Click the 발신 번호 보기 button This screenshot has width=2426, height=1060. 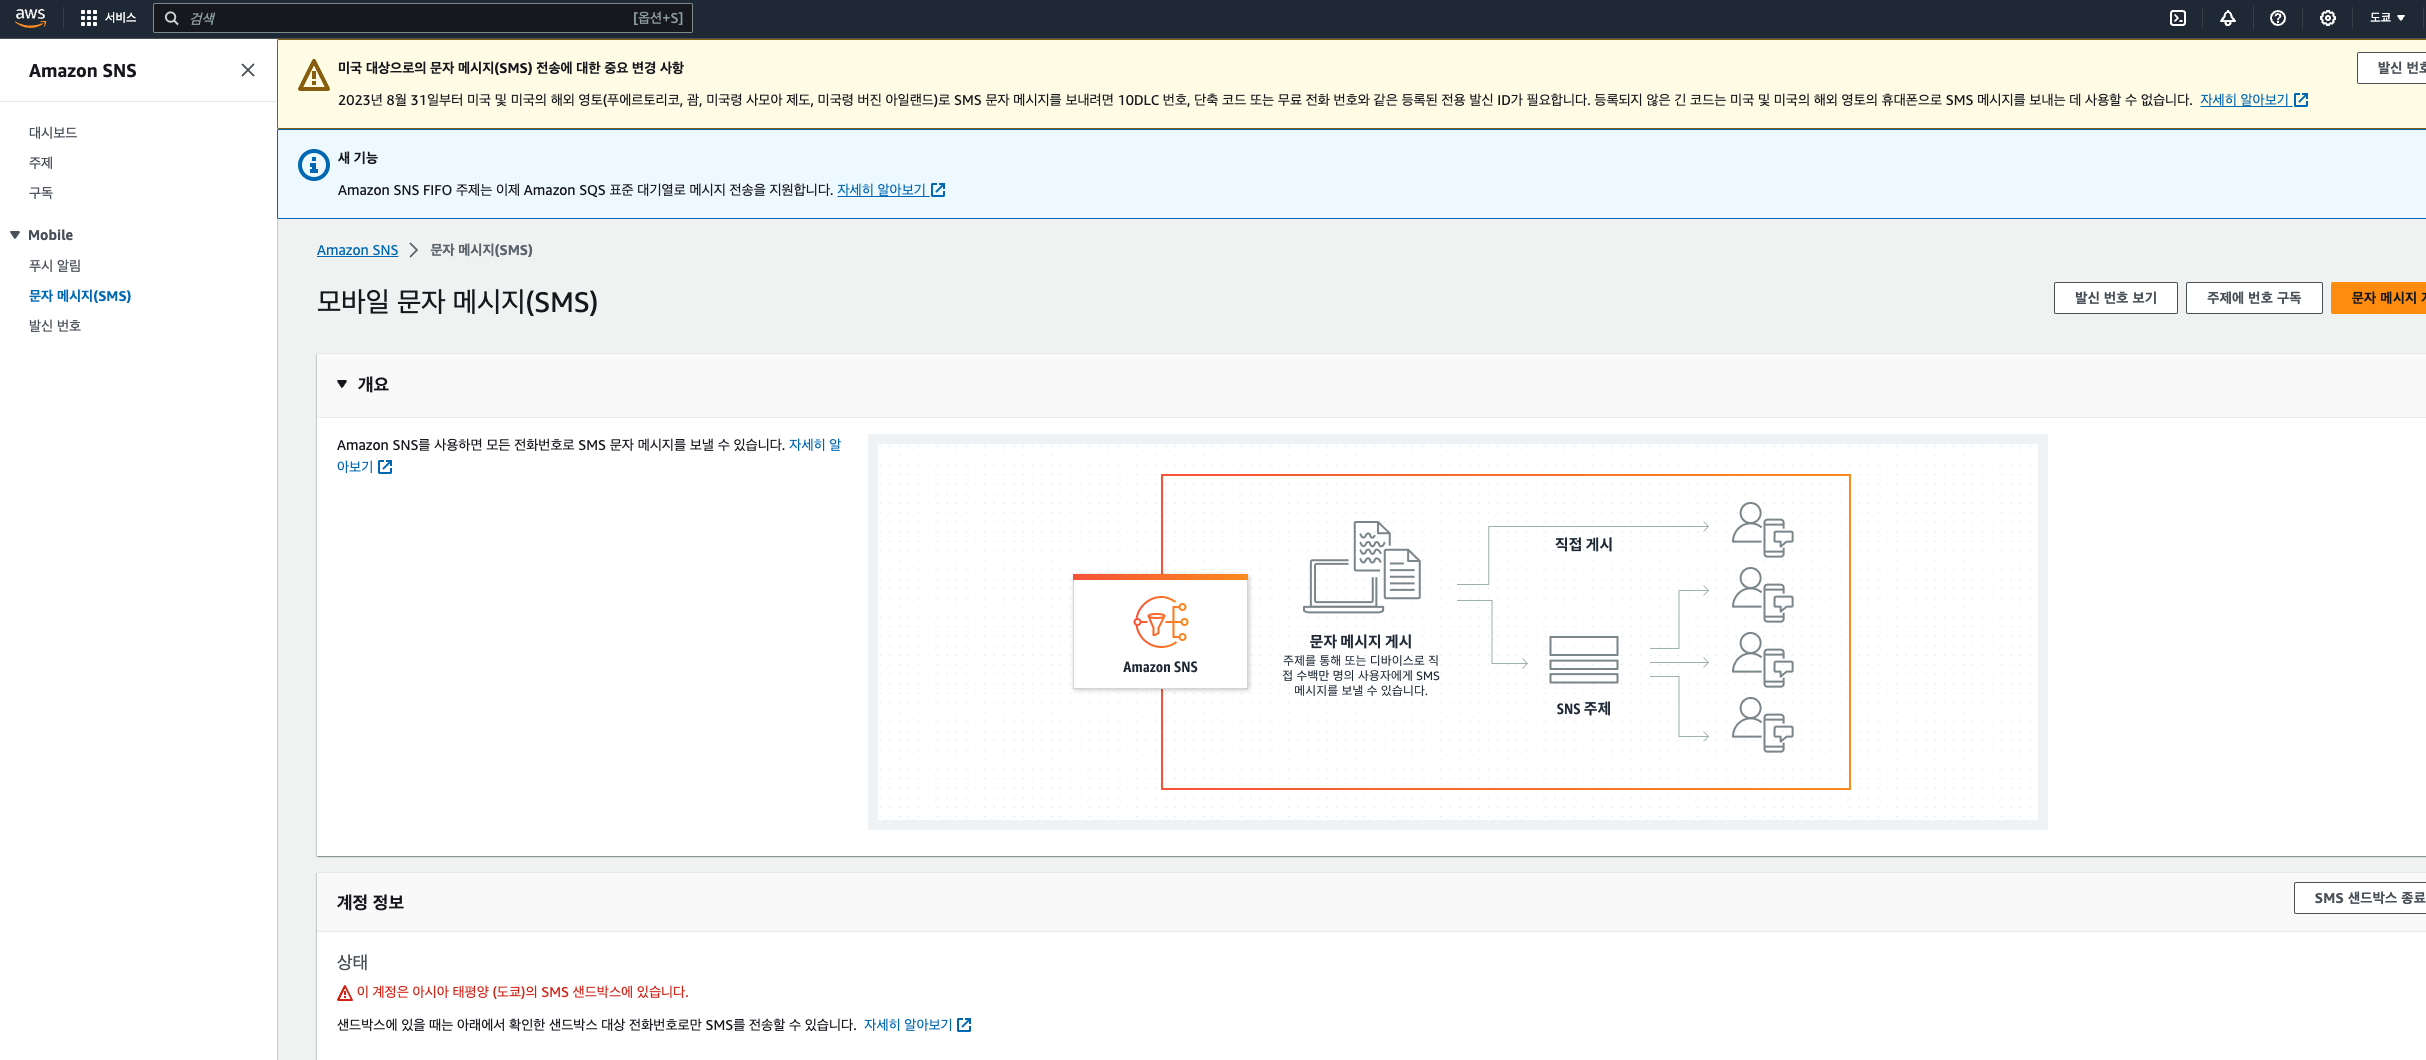(2115, 298)
